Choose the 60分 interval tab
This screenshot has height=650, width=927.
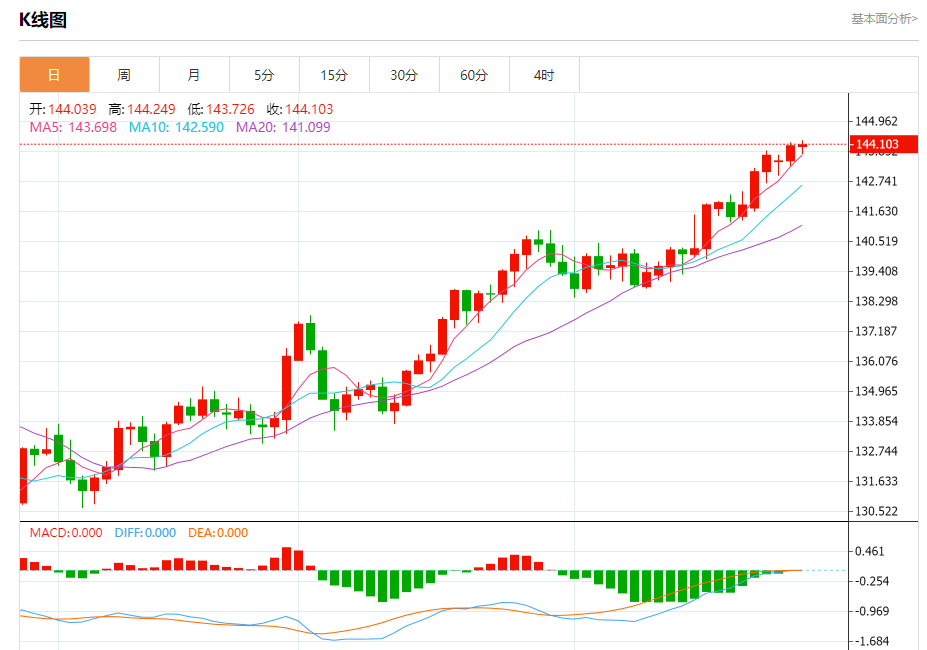[474, 75]
